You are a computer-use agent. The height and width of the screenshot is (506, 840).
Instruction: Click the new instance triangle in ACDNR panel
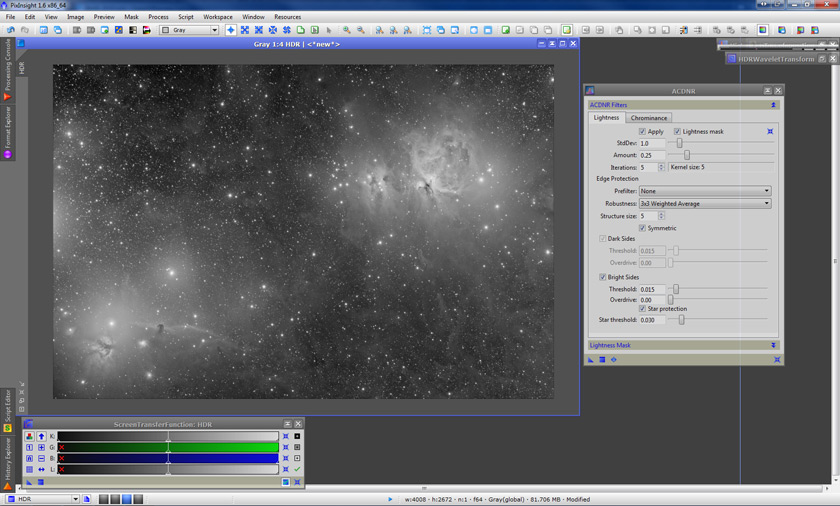tap(591, 359)
